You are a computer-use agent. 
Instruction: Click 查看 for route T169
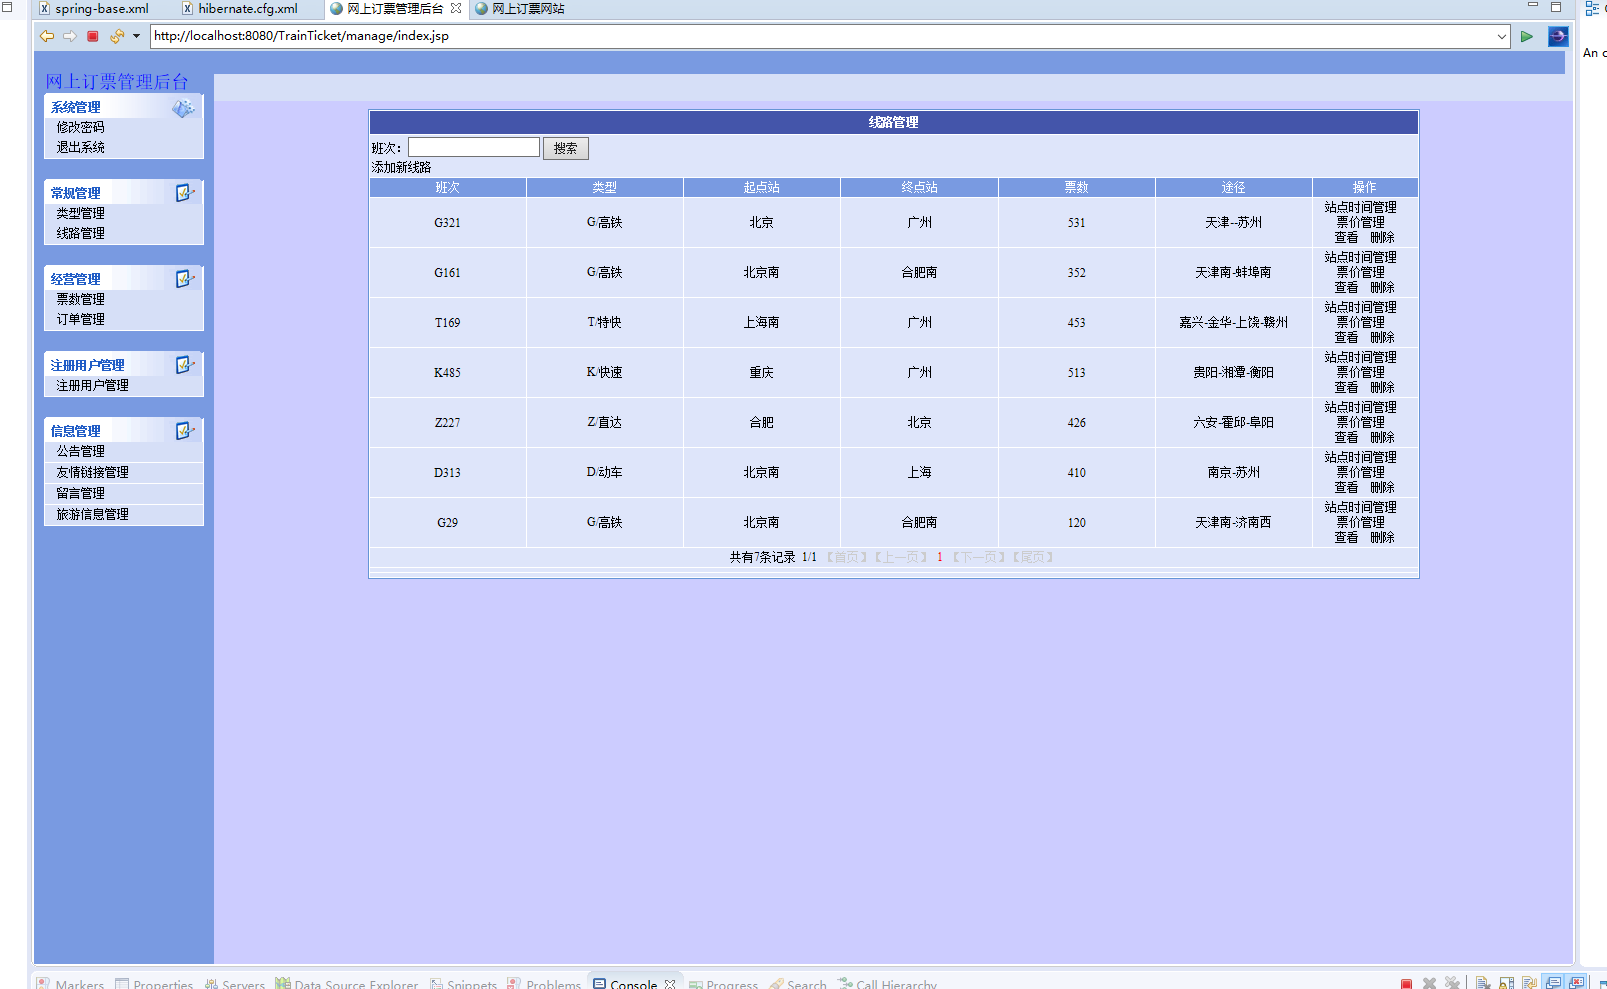pyautogui.click(x=1346, y=337)
